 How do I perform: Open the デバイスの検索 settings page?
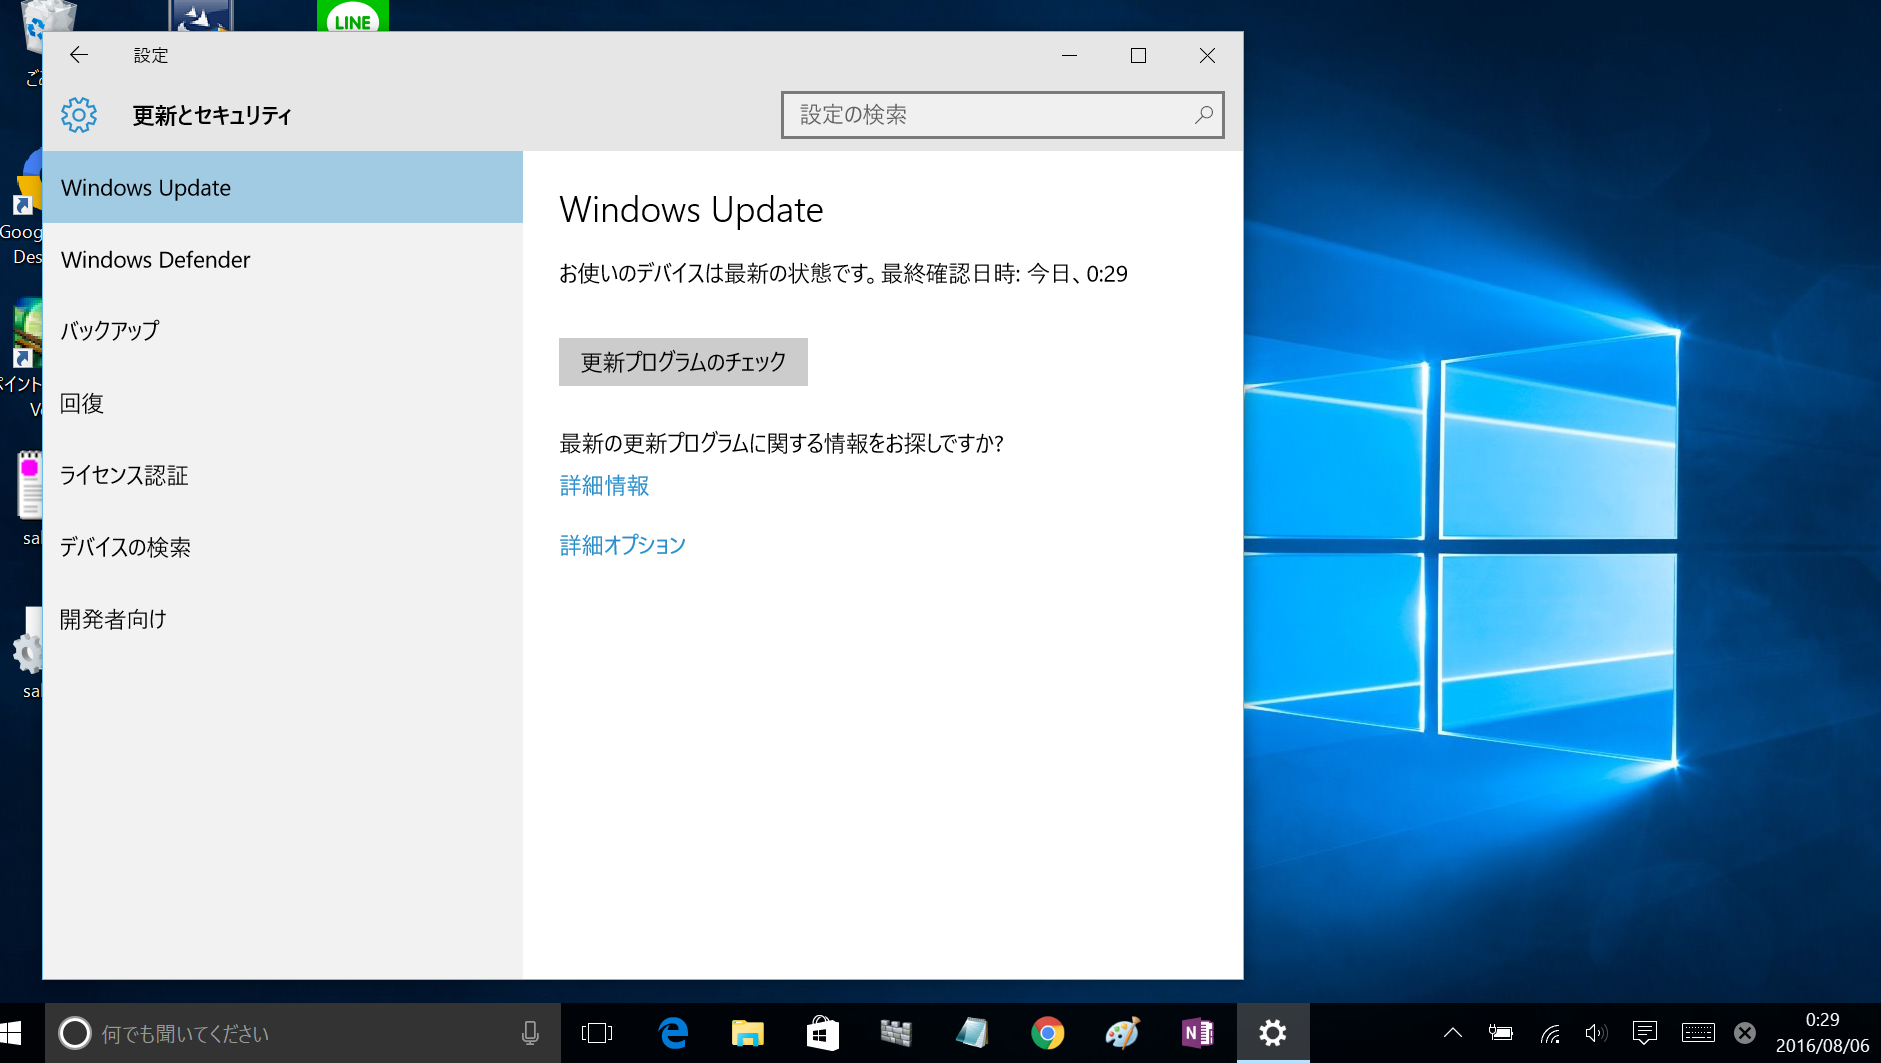click(x=283, y=547)
